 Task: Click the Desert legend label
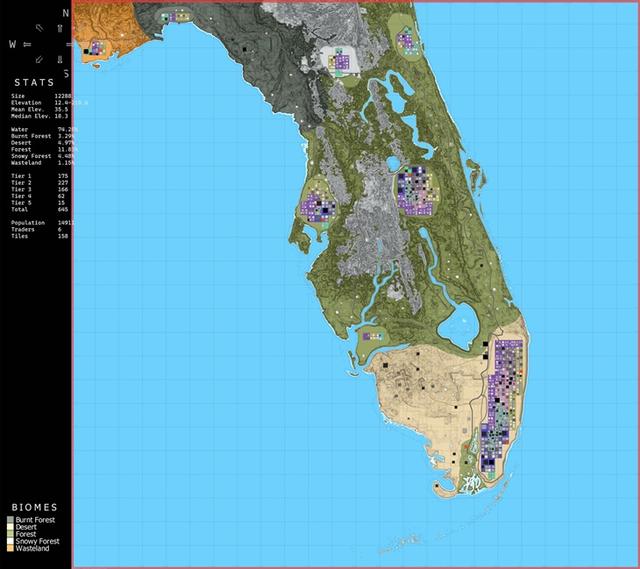pyautogui.click(x=26, y=527)
